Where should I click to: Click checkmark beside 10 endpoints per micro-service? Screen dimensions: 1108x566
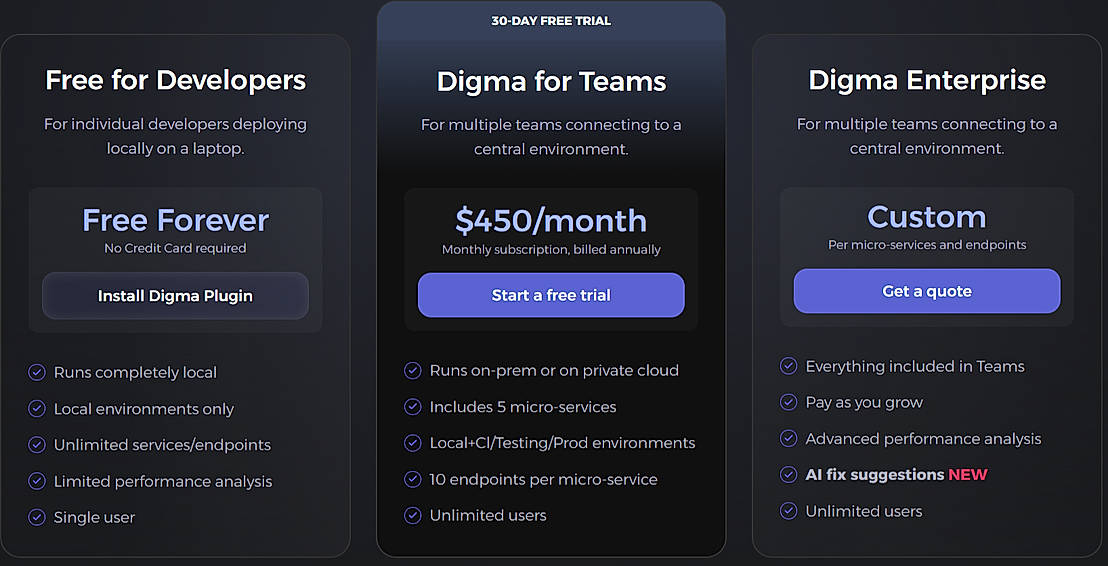click(x=412, y=479)
